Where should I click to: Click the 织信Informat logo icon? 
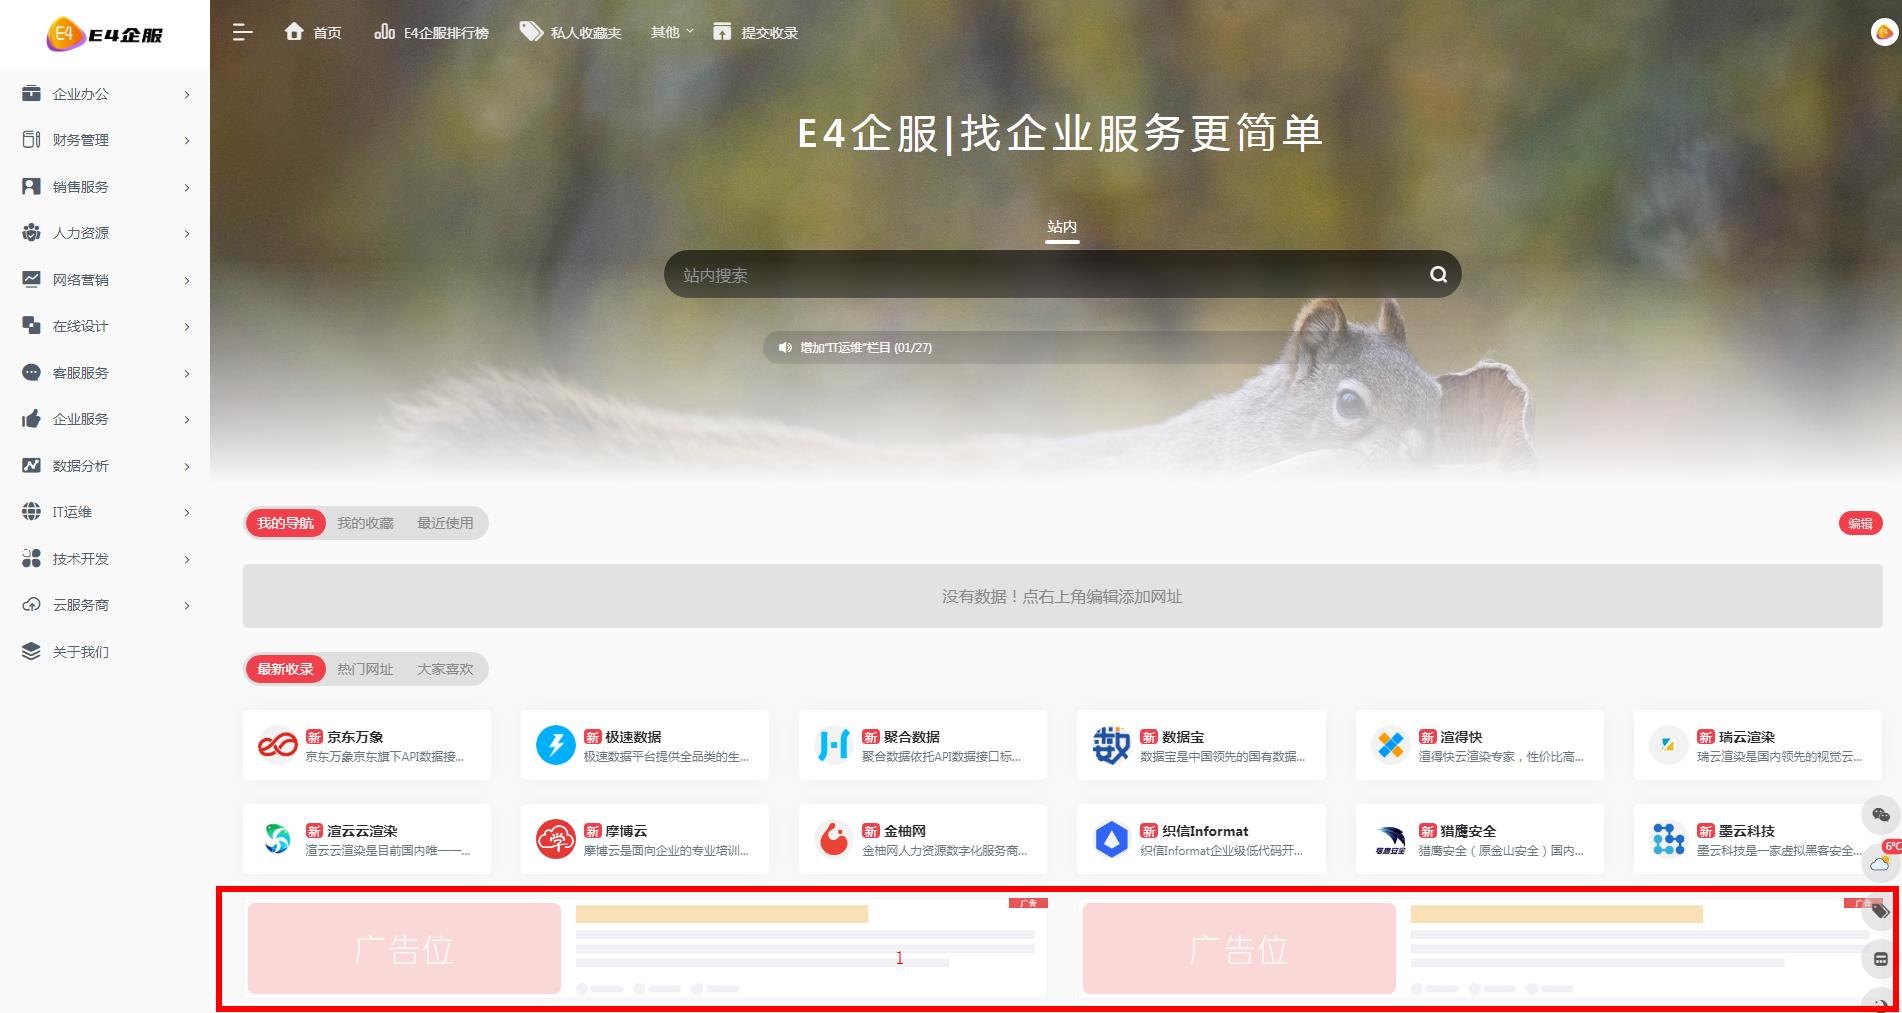[1111, 840]
